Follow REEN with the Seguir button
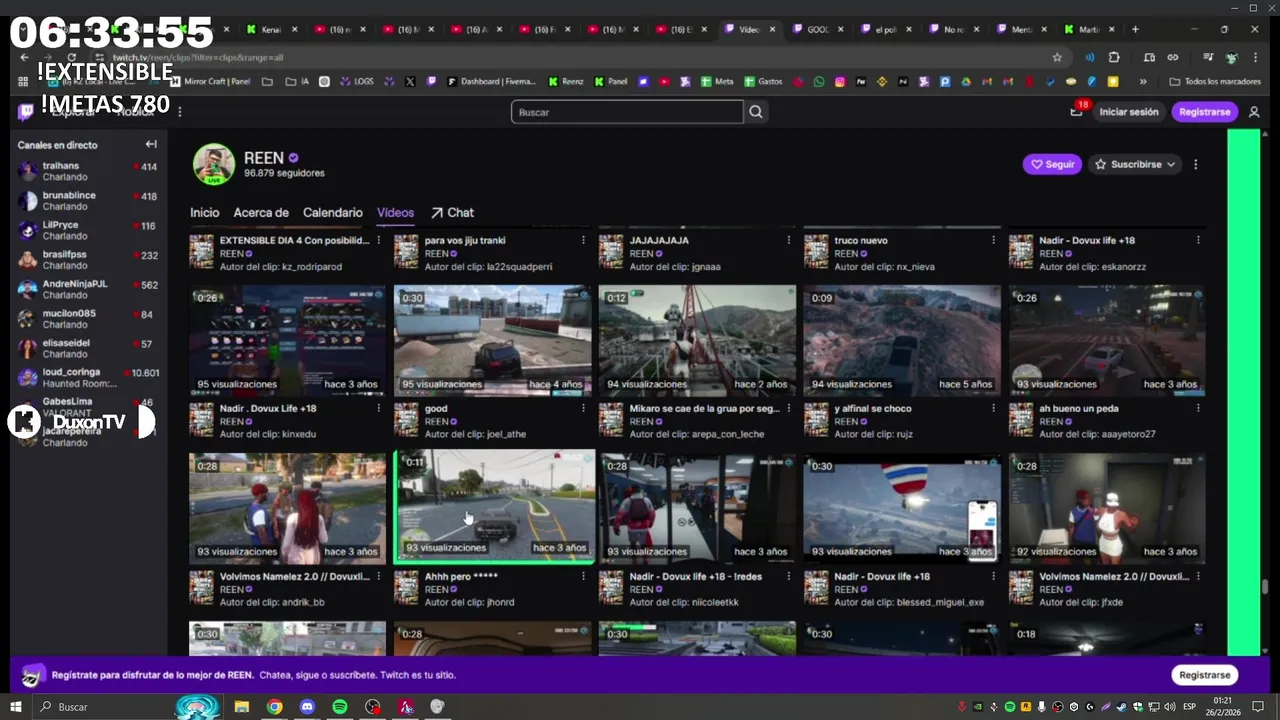This screenshot has height=720, width=1280. coord(1052,164)
